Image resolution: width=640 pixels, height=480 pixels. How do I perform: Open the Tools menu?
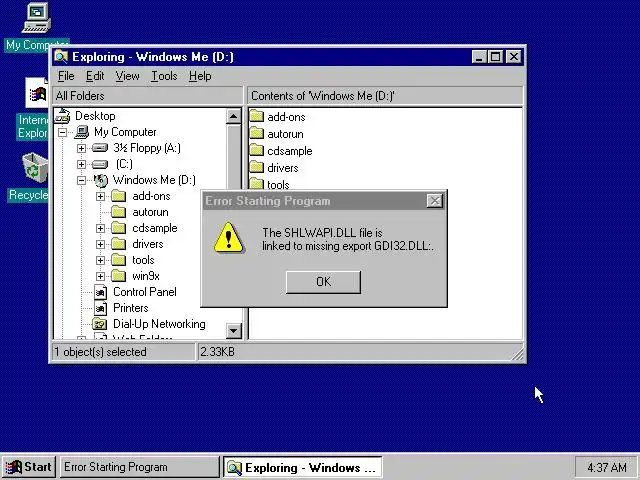click(x=164, y=76)
